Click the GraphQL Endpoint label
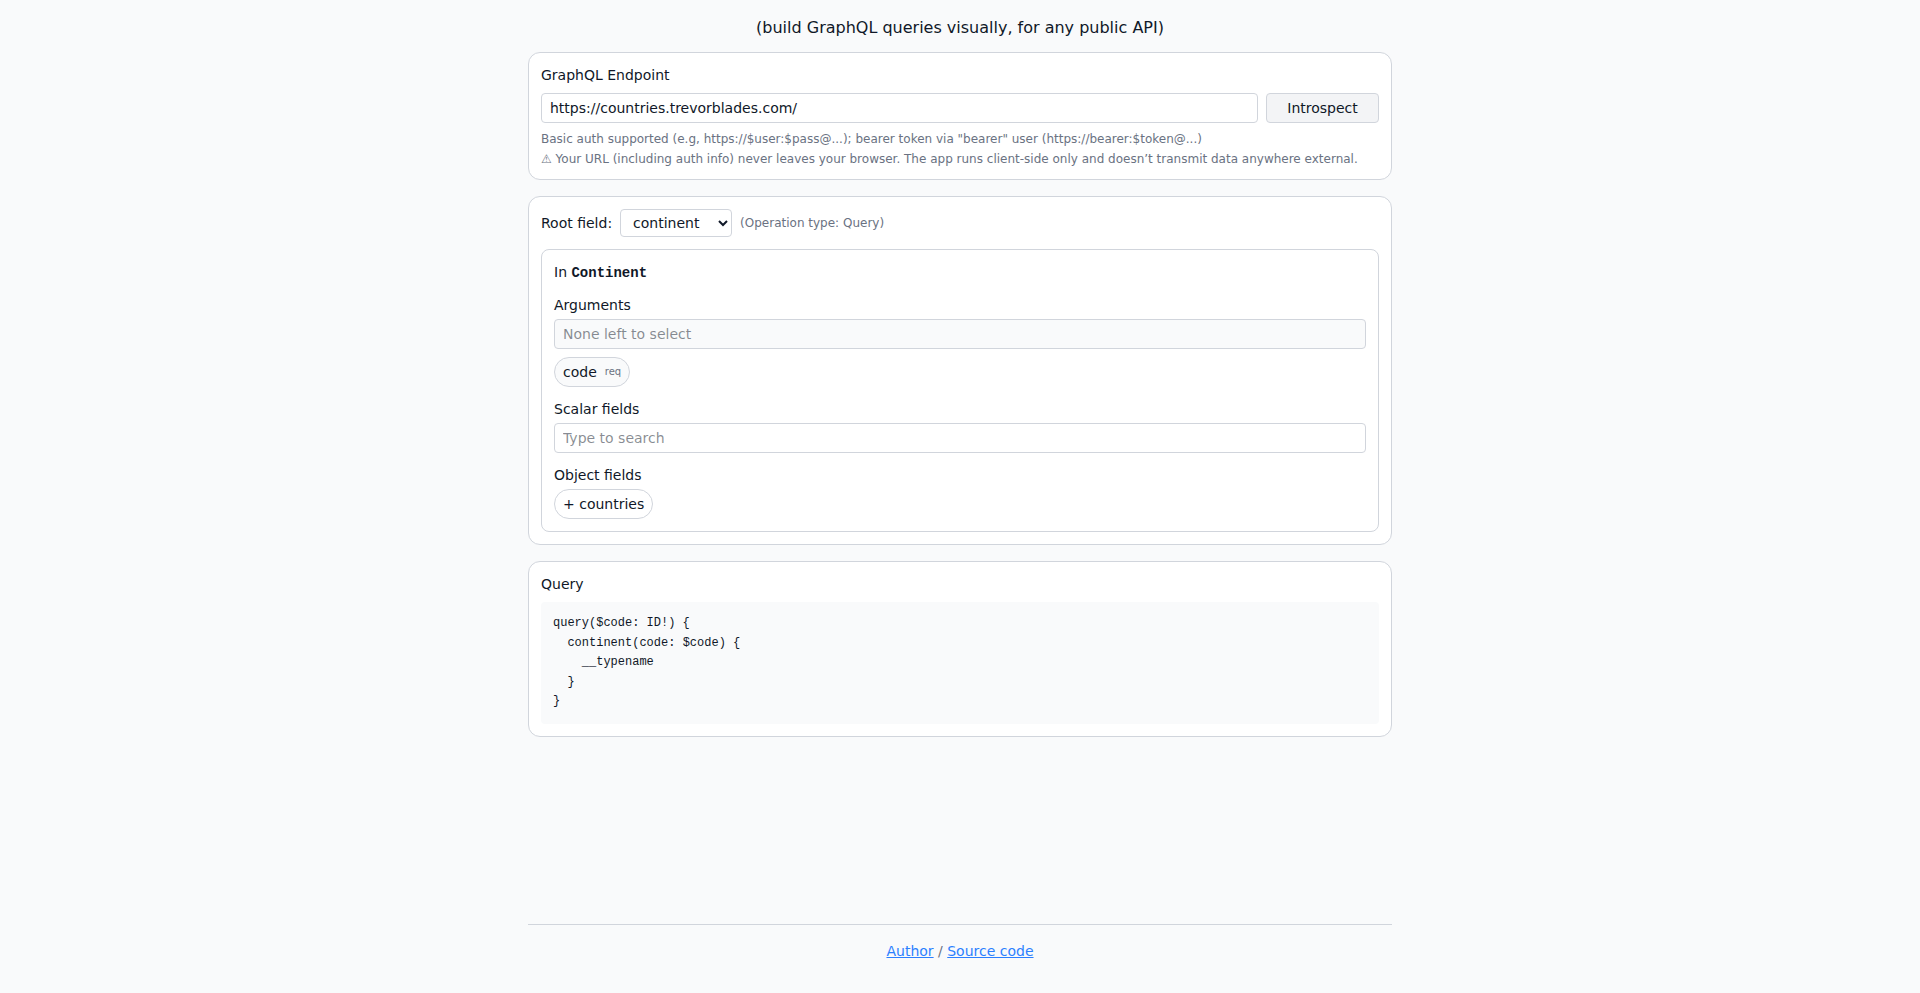Viewport: 1920px width, 993px height. point(605,75)
